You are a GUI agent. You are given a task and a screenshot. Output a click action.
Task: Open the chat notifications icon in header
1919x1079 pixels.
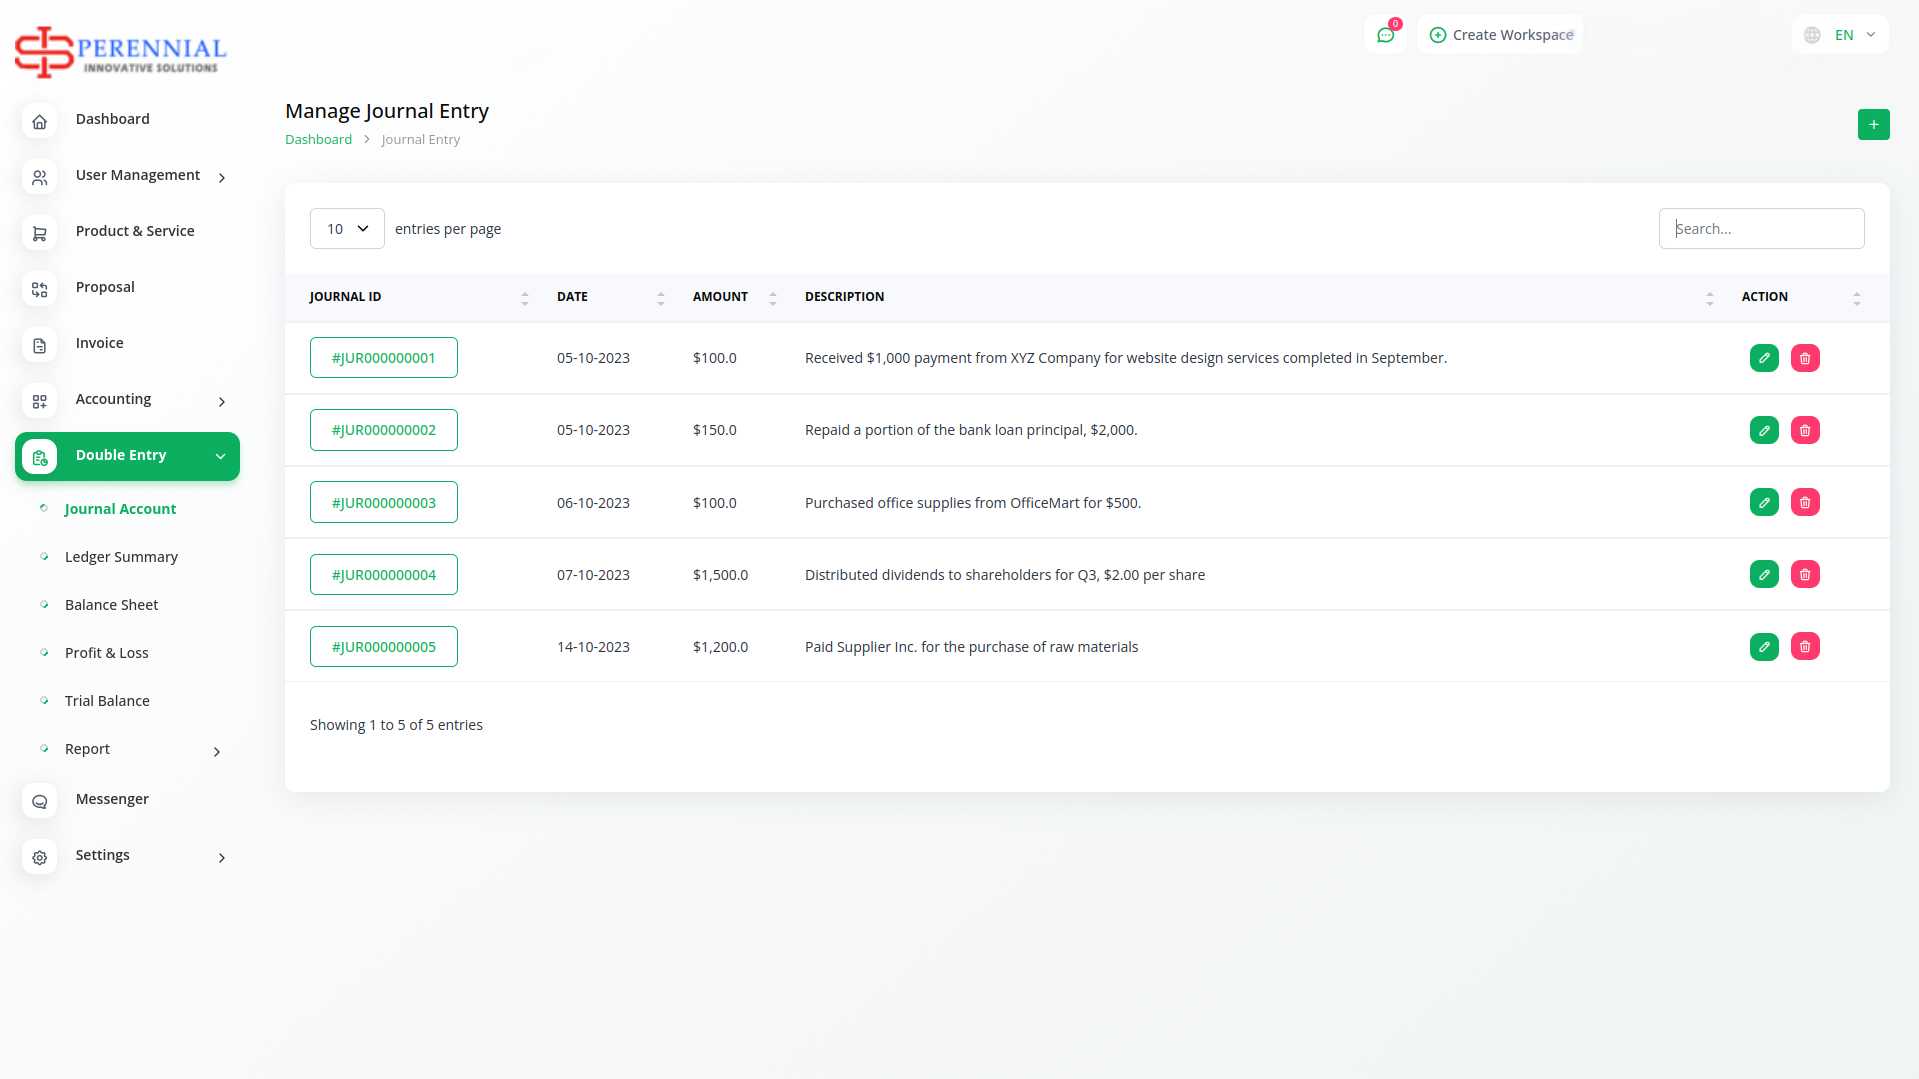click(x=1385, y=35)
